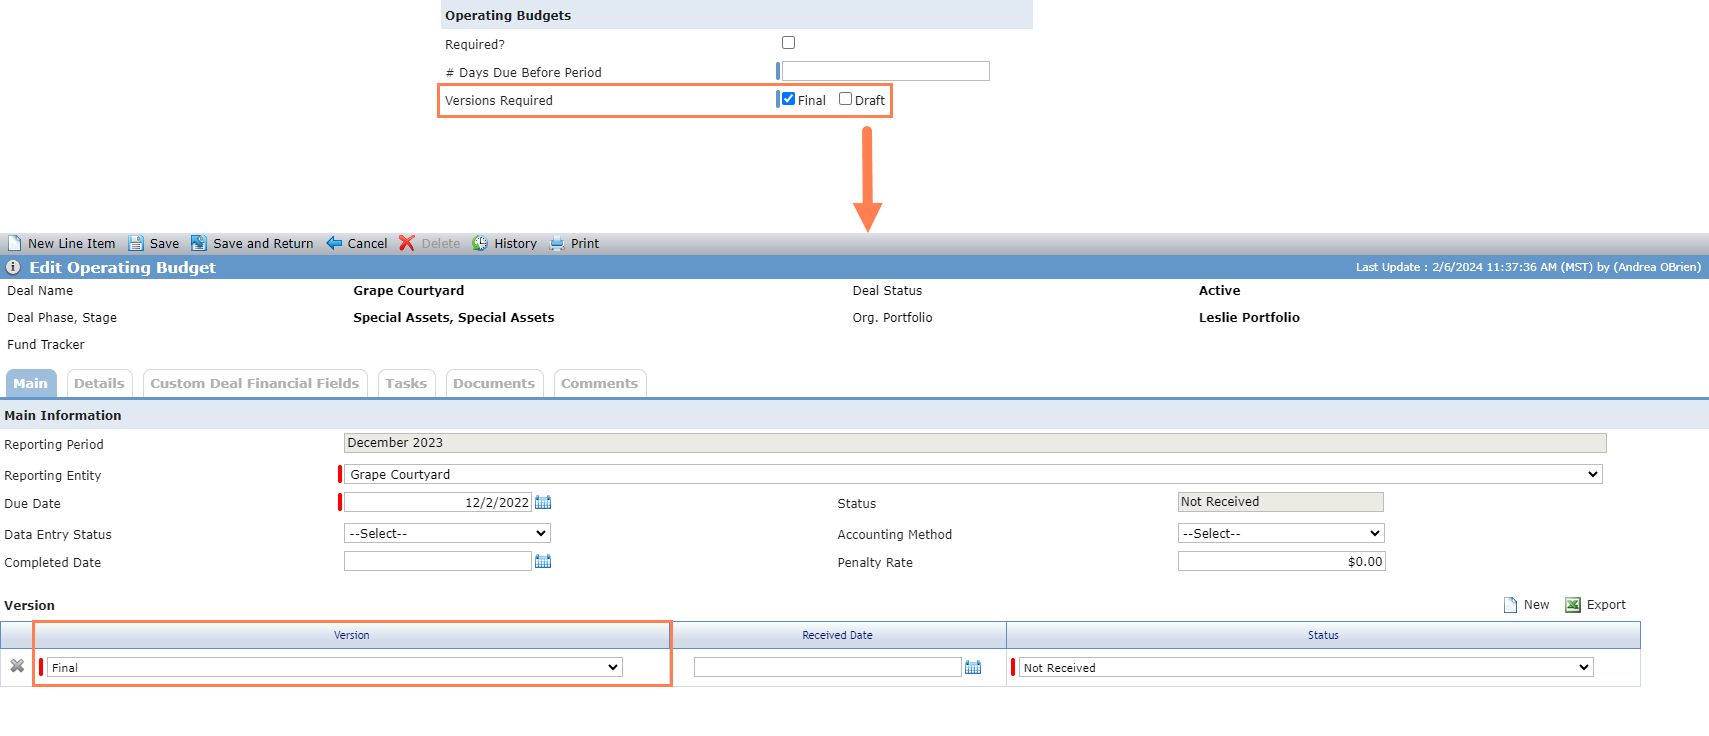
Task: Switch to the Details tab
Action: tap(99, 383)
